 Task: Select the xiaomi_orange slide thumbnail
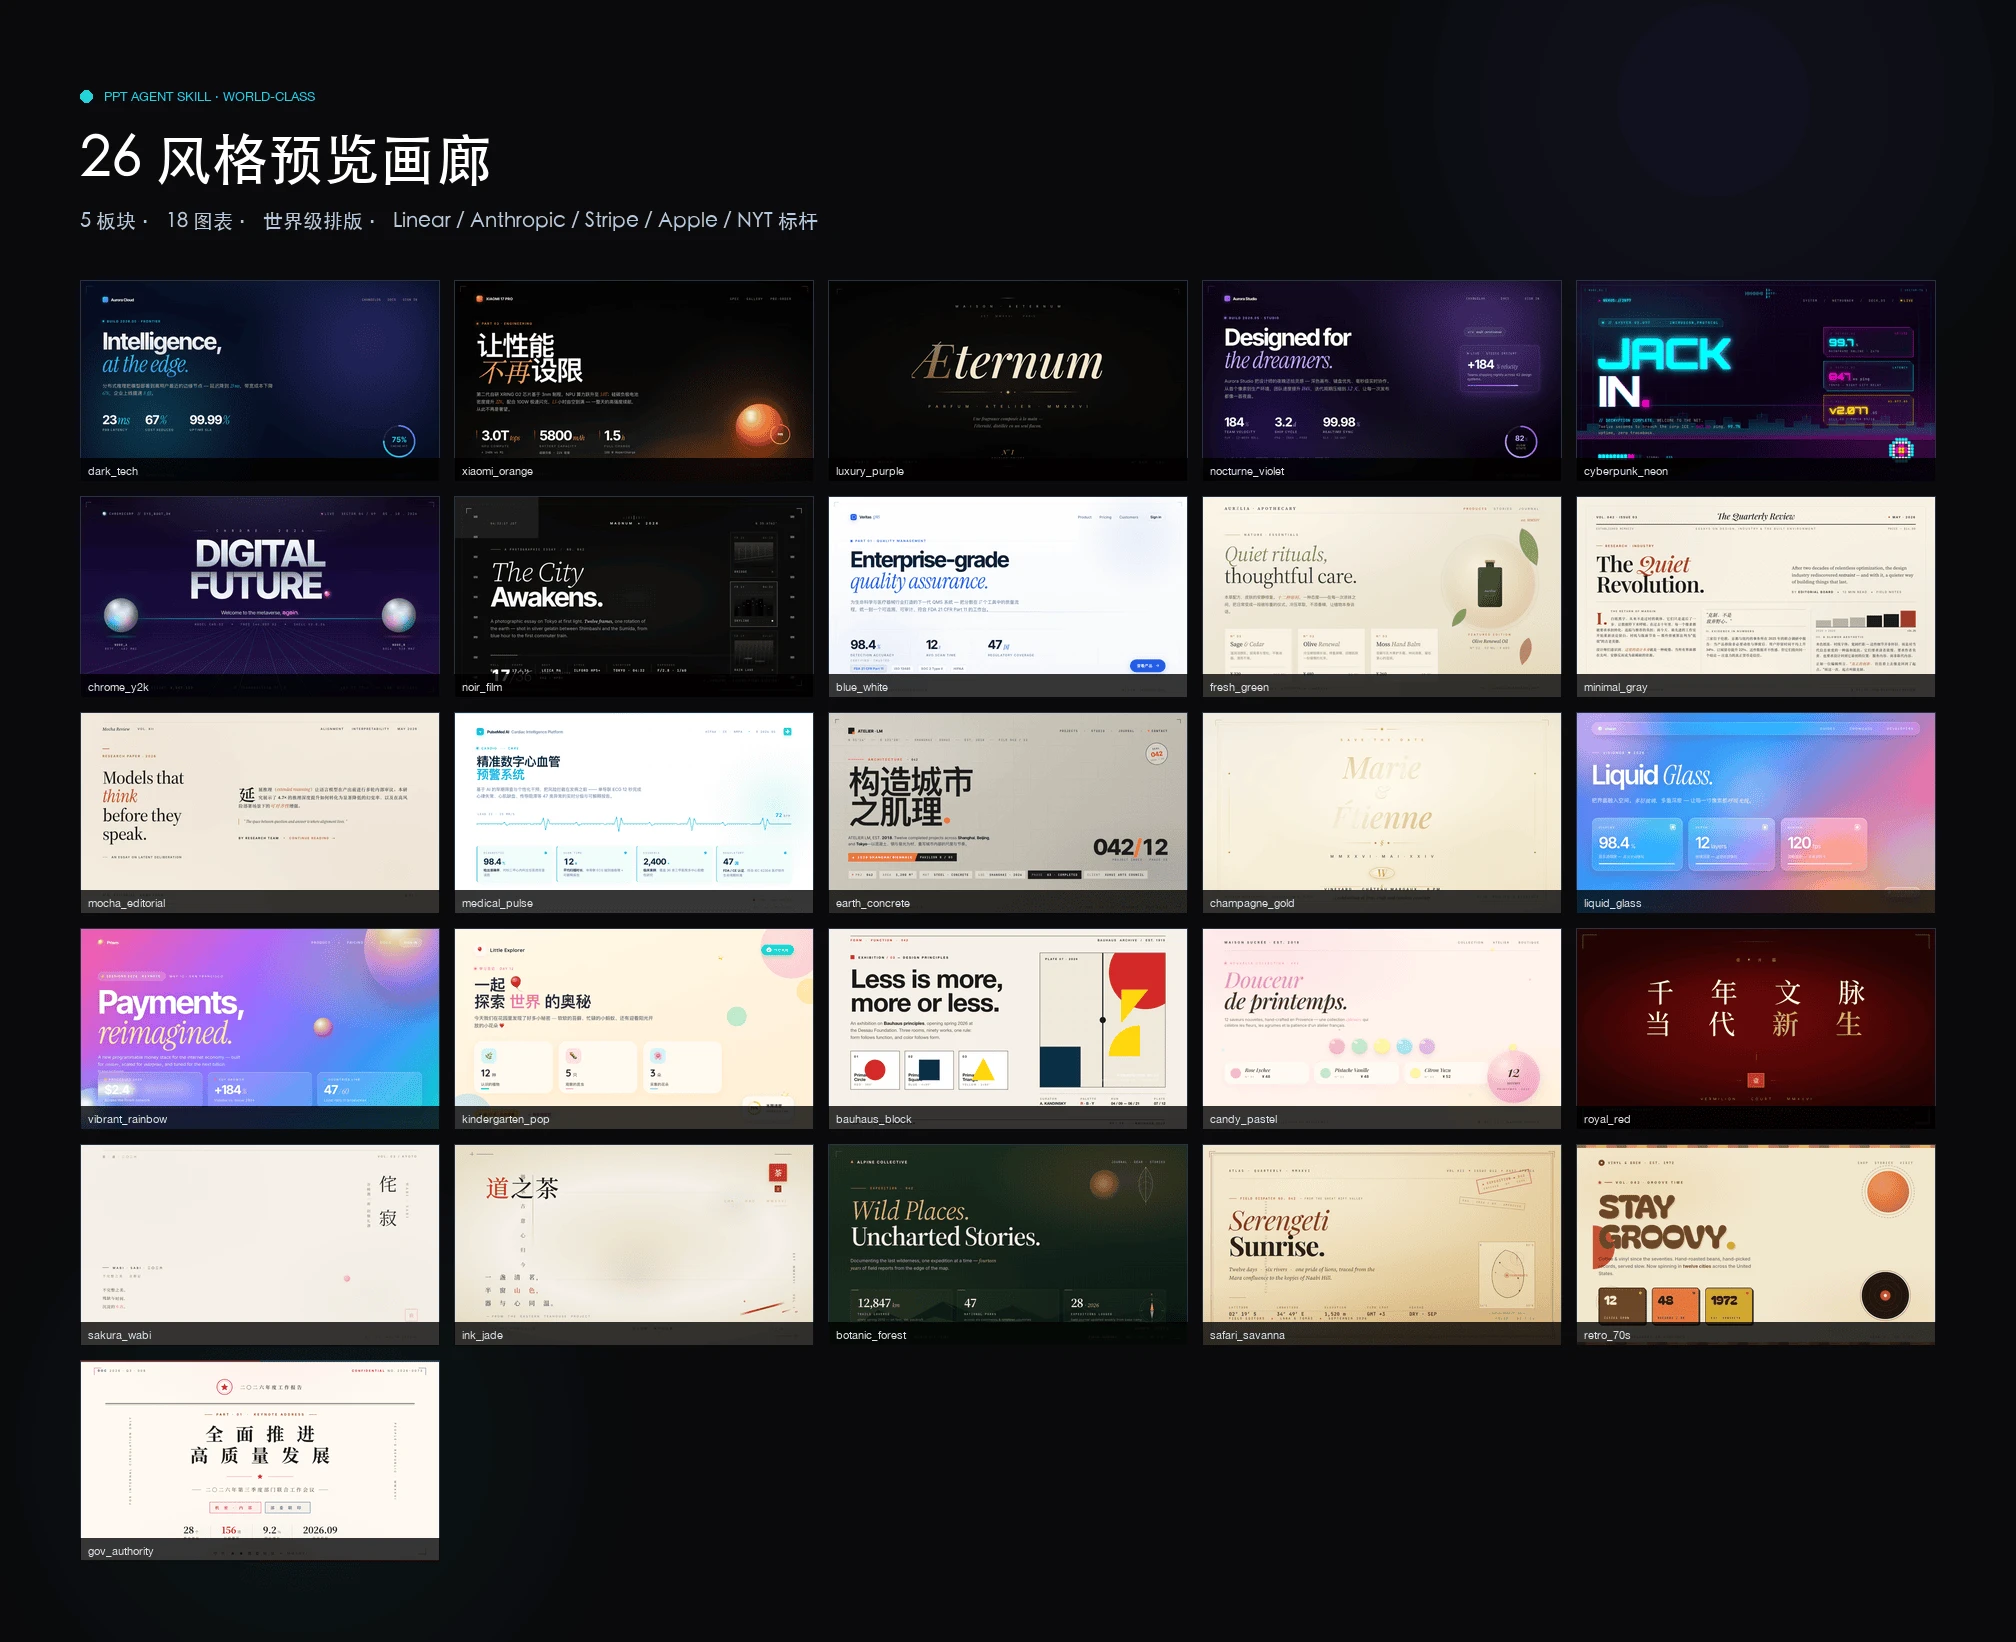634,380
